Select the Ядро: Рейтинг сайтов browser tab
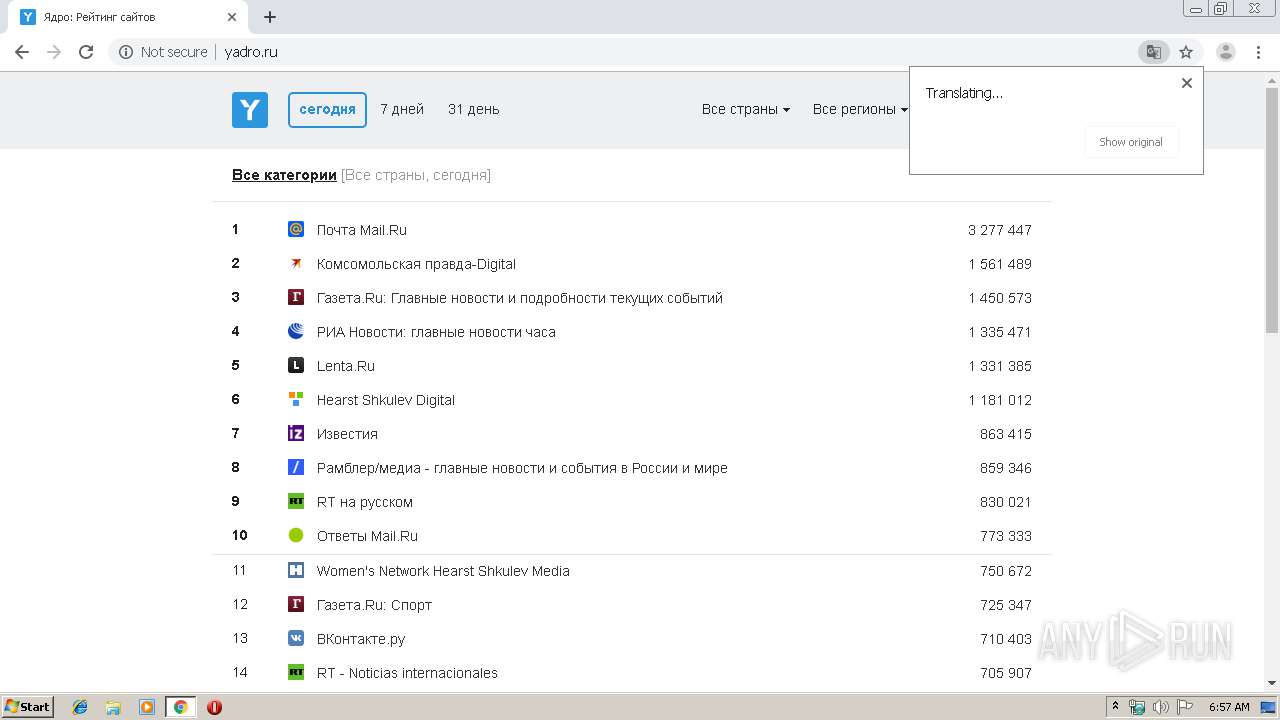 pyautogui.click(x=128, y=17)
